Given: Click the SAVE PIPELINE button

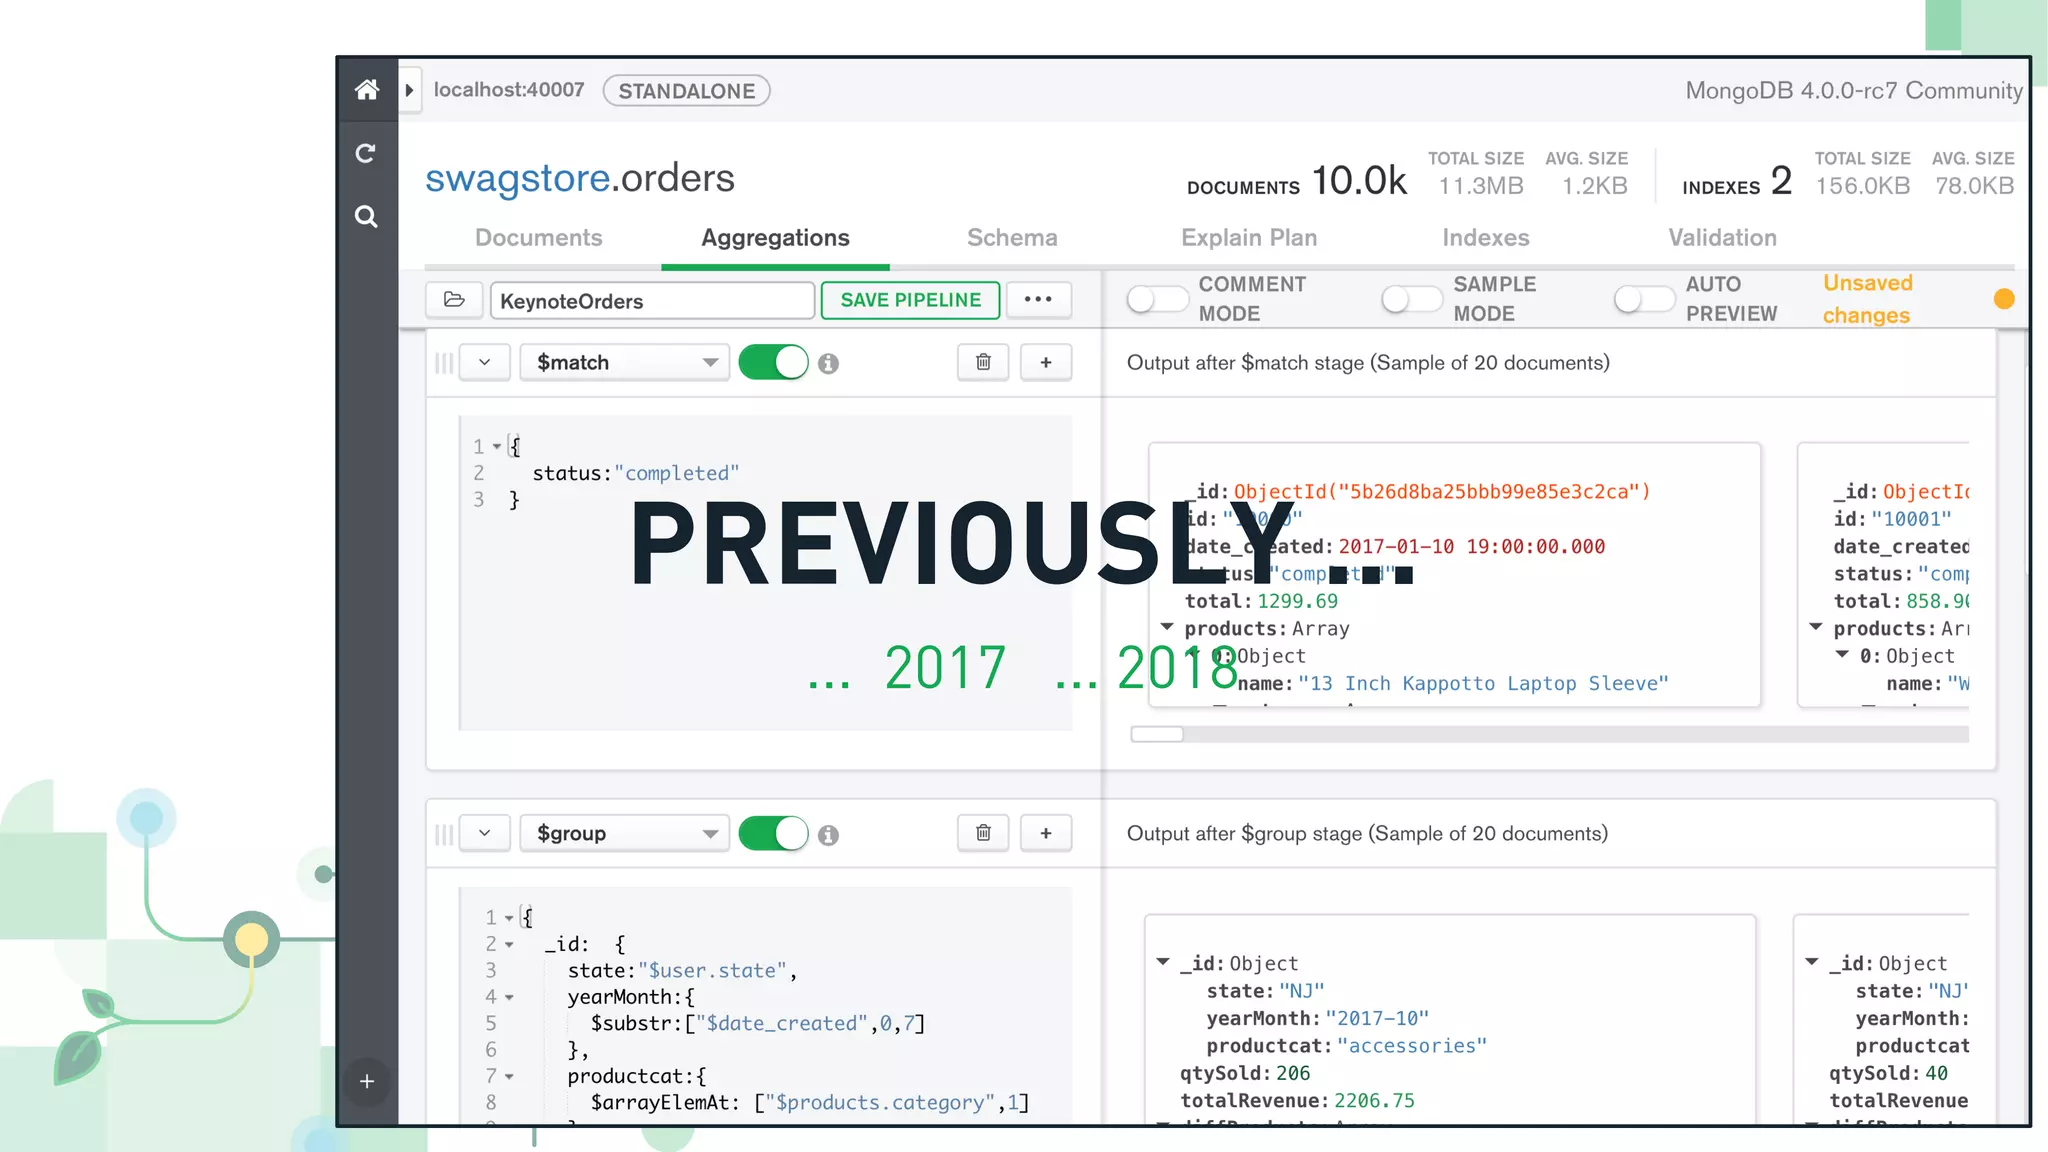Looking at the screenshot, I should (x=910, y=300).
